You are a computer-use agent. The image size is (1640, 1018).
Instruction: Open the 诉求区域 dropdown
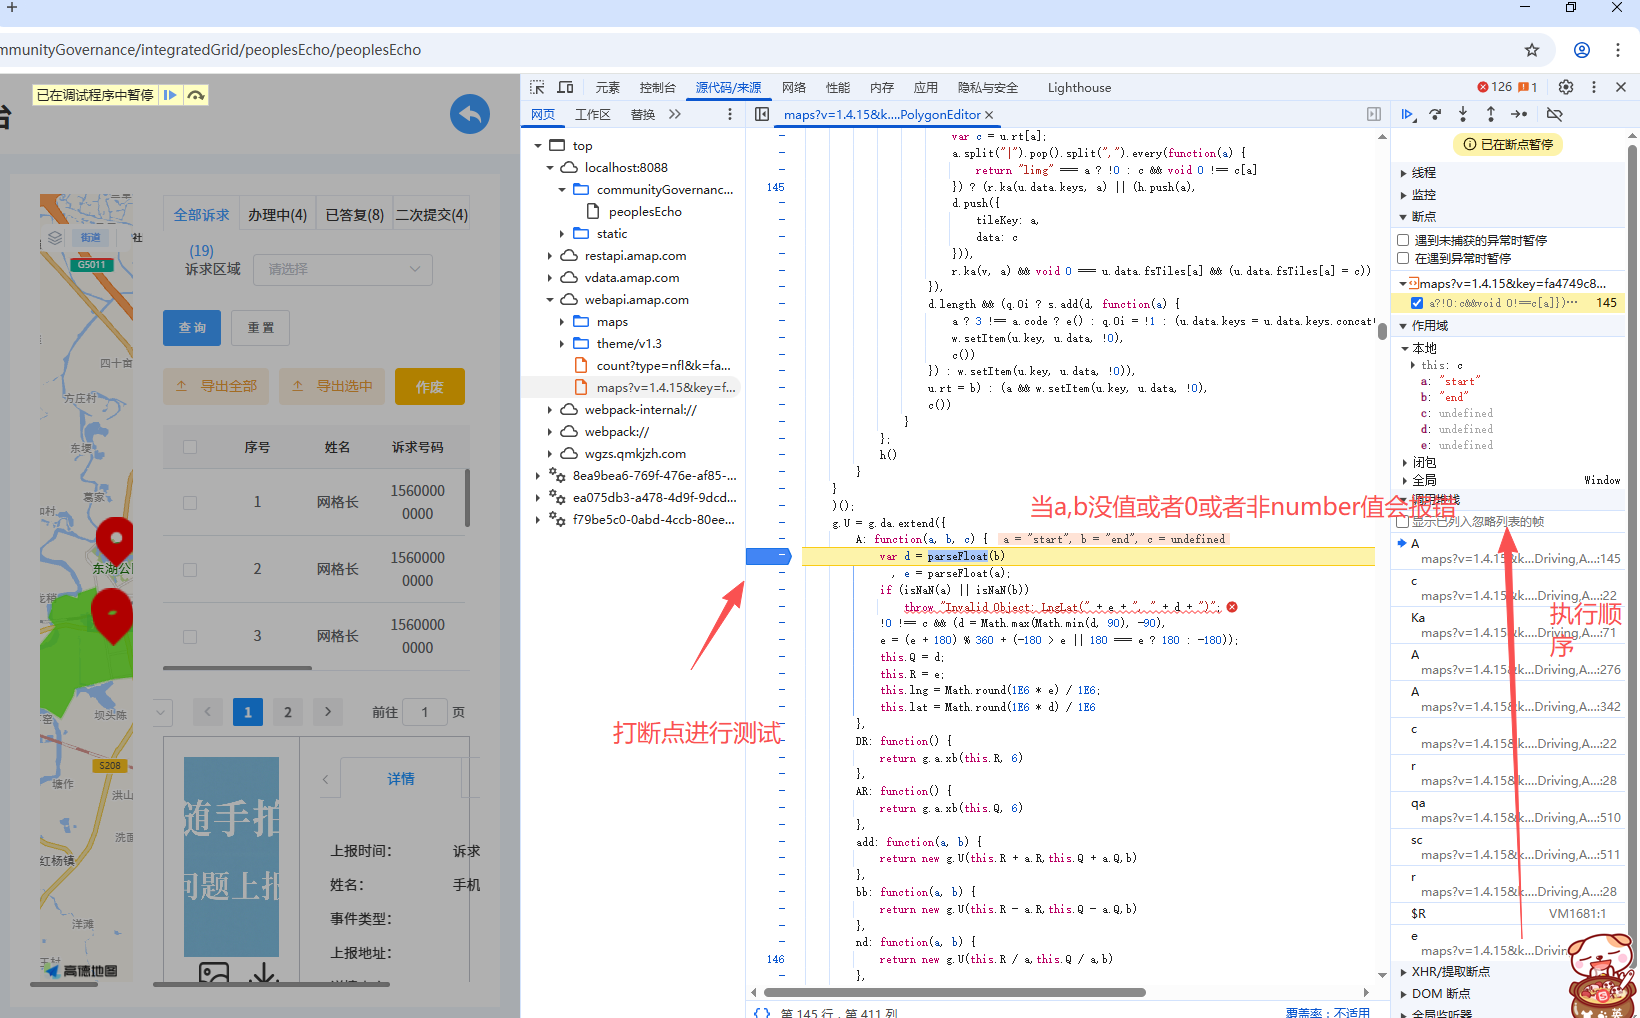click(343, 269)
